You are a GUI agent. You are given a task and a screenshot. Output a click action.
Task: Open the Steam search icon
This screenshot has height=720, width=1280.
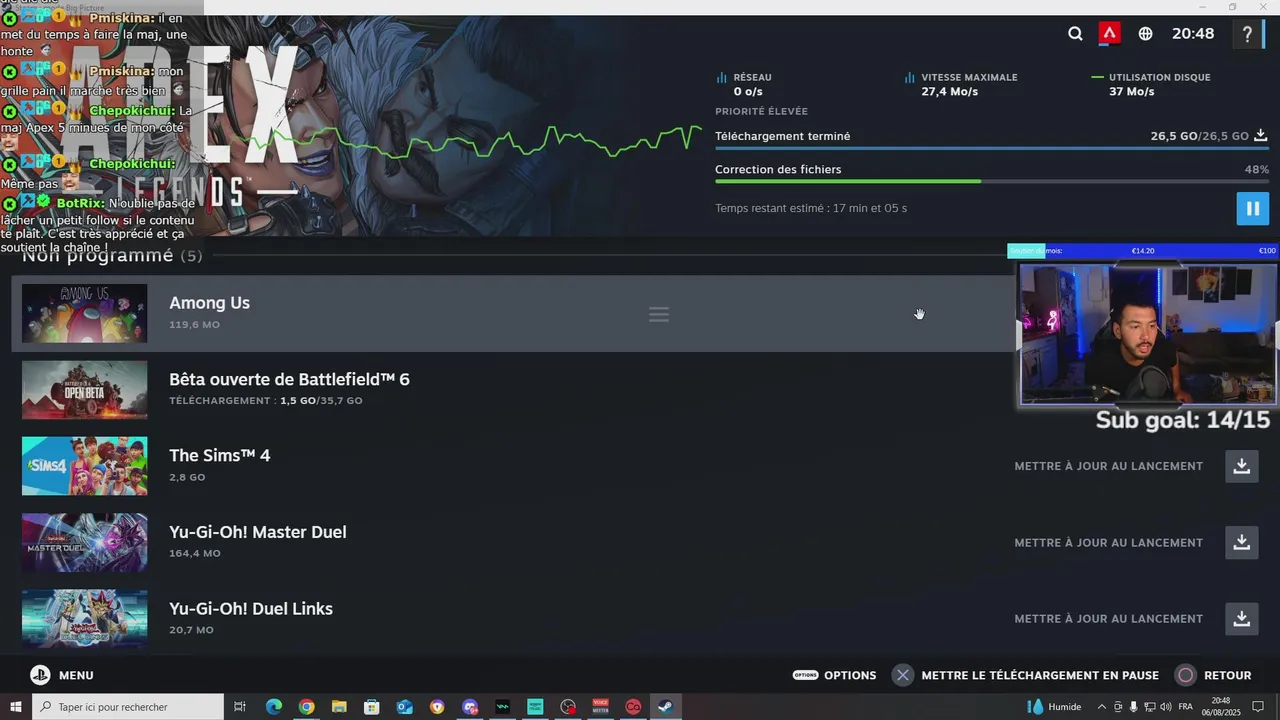[x=1075, y=33]
